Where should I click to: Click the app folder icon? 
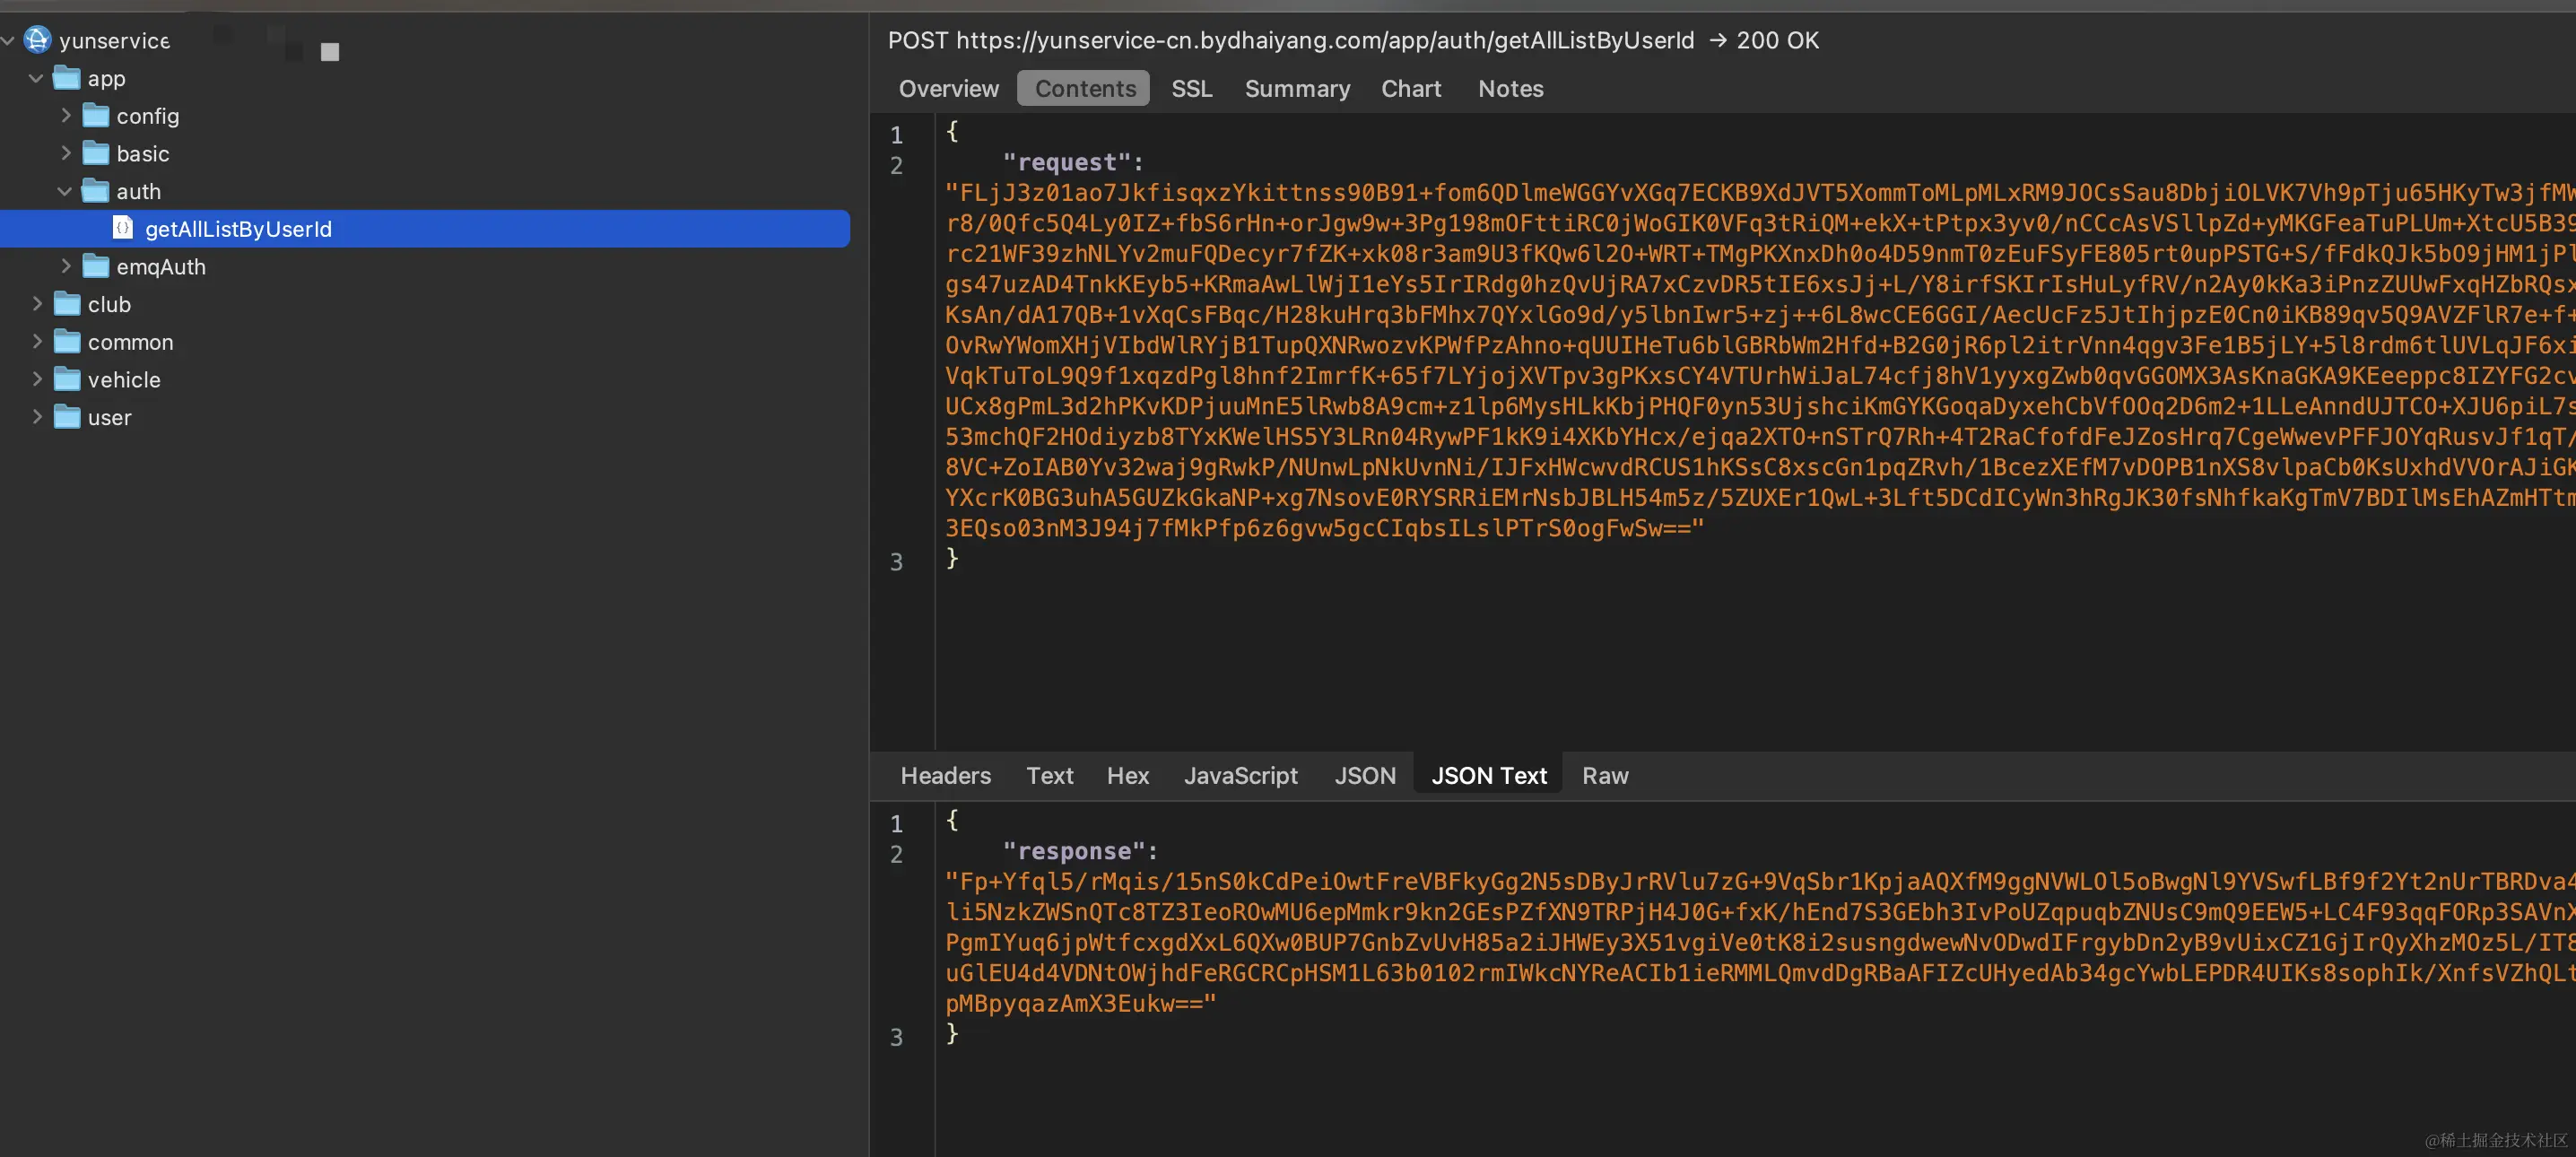point(66,78)
